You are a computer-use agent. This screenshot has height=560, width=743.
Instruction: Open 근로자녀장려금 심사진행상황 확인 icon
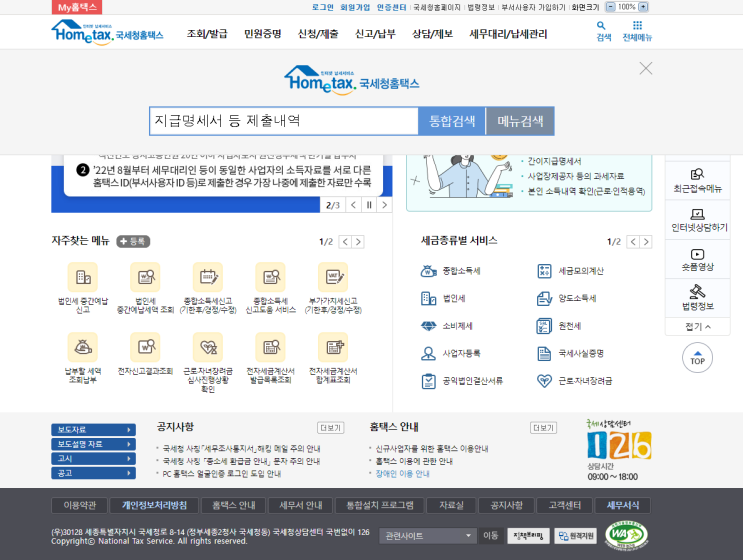[x=208, y=347]
